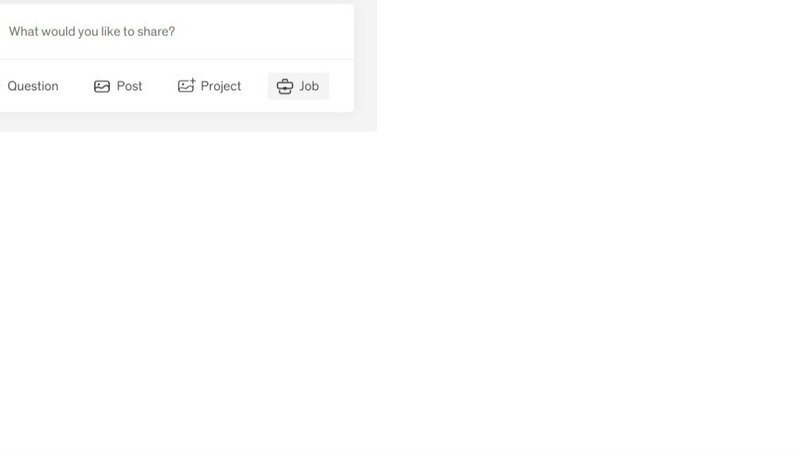The height and width of the screenshot is (450, 800).
Task: Switch to Project sharing option
Action: point(209,86)
